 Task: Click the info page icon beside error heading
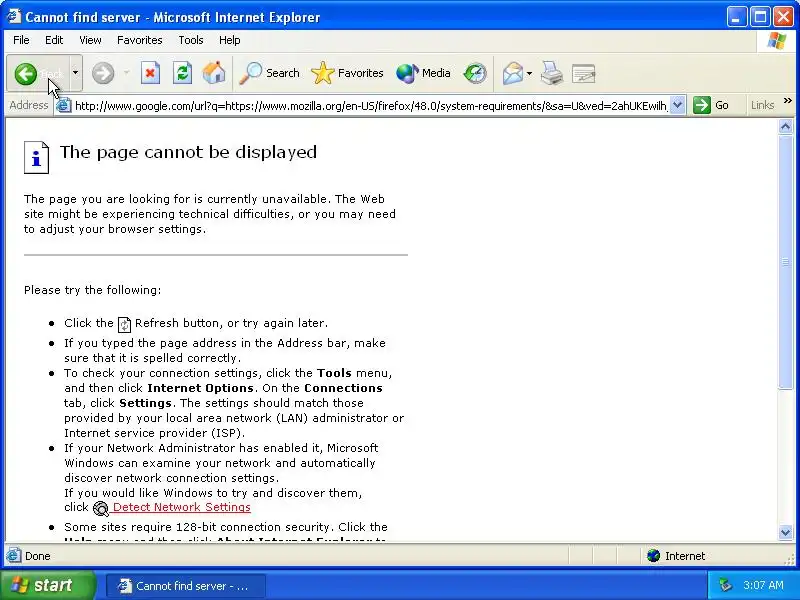pyautogui.click(x=36, y=157)
